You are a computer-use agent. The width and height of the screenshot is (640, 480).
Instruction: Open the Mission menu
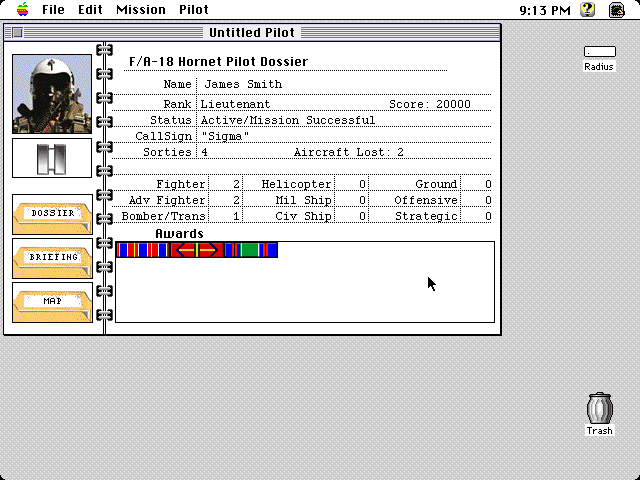pyautogui.click(x=141, y=9)
